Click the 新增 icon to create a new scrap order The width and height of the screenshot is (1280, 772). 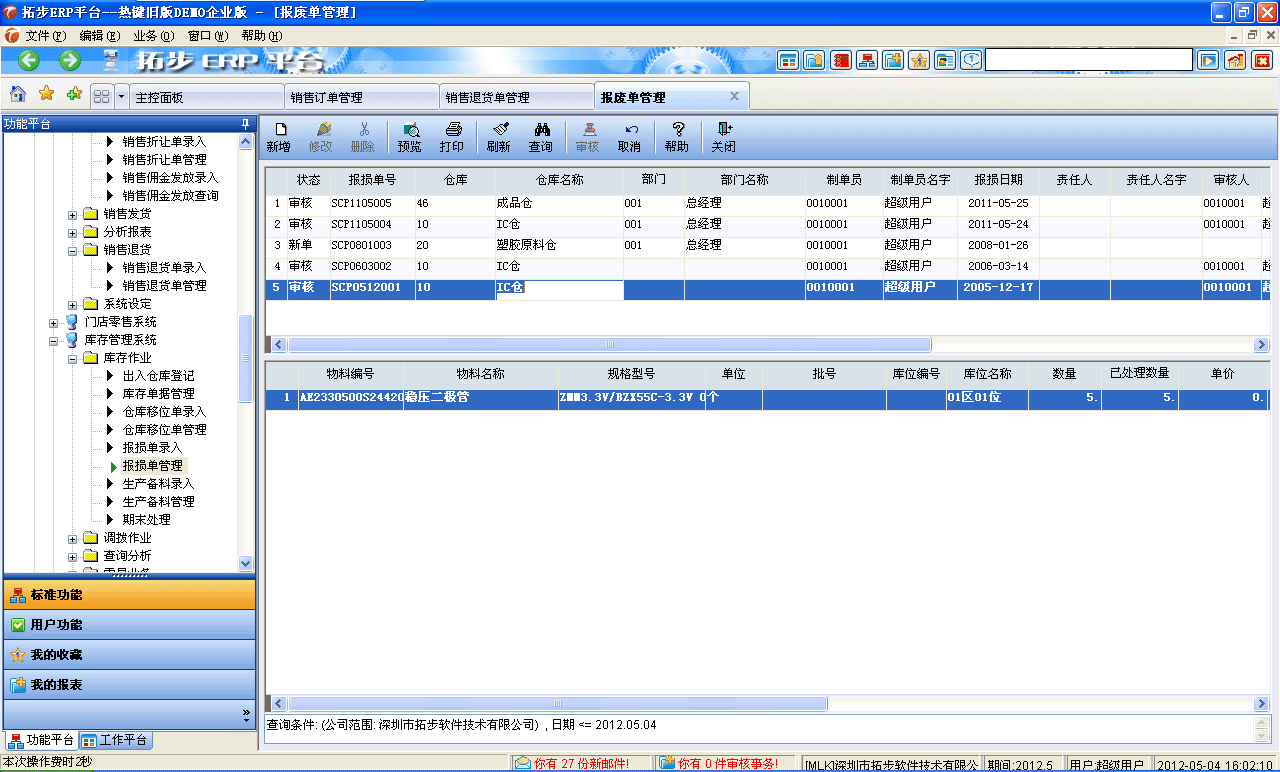(281, 136)
